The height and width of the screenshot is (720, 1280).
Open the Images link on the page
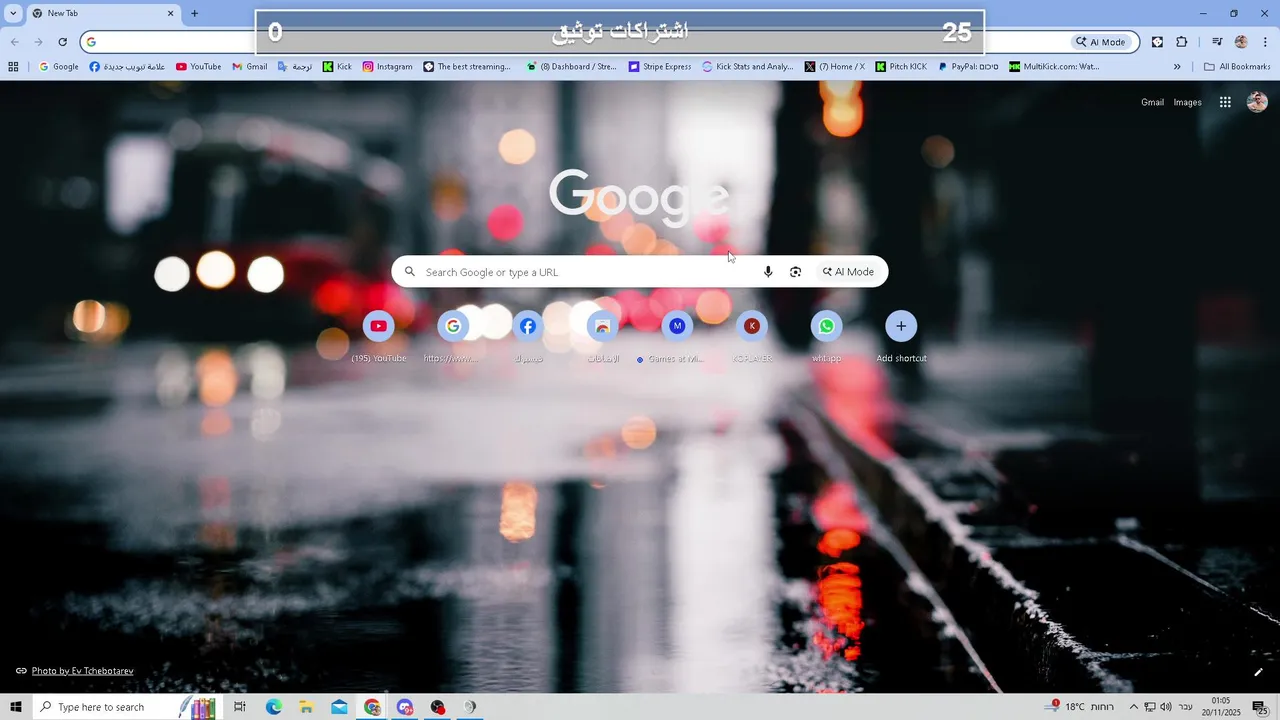(x=1188, y=102)
